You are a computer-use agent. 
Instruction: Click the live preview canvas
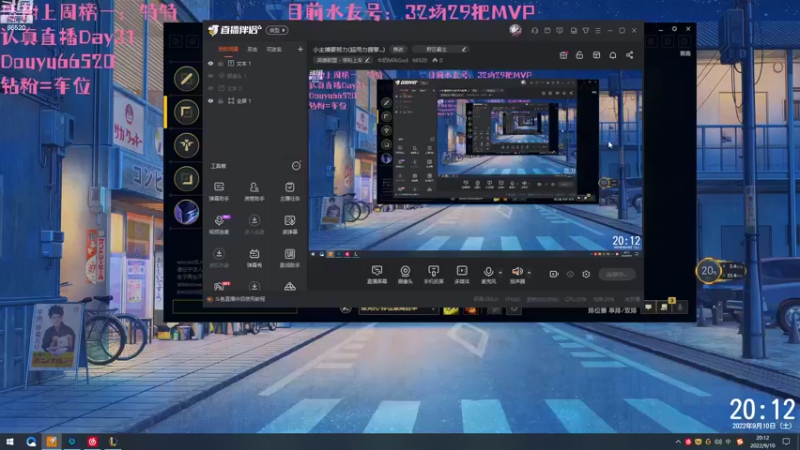click(476, 163)
